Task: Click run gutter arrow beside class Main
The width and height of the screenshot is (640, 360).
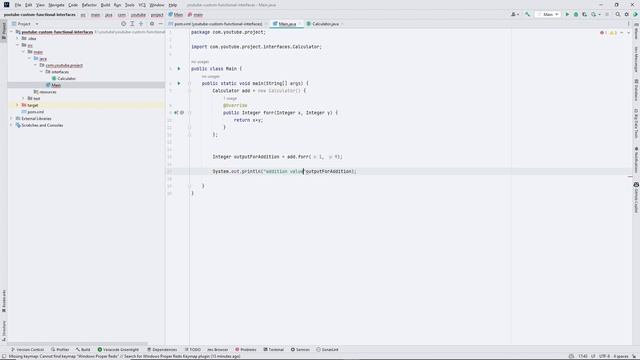Action: pos(179,69)
